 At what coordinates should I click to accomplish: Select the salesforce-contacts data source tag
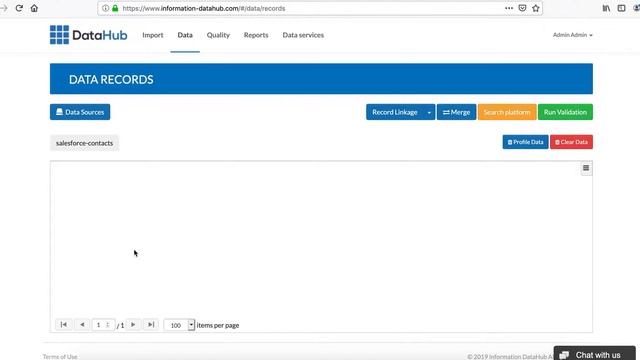click(84, 143)
